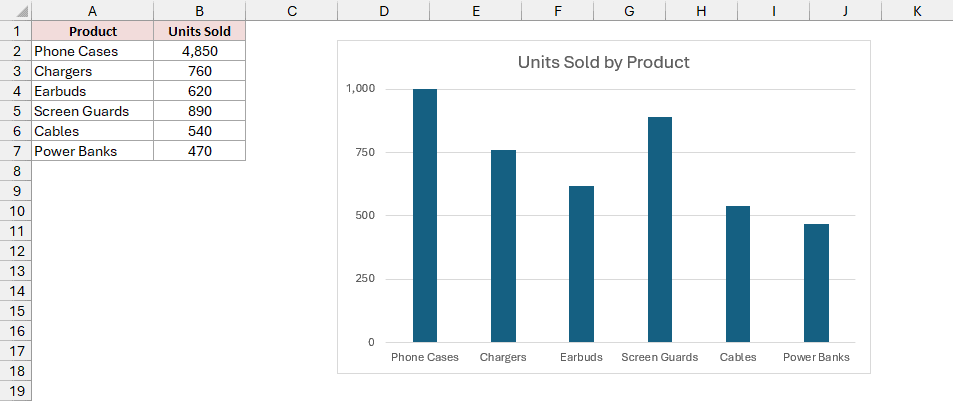Select column F header
Viewport: 953px width, 401px height.
pyautogui.click(x=557, y=10)
